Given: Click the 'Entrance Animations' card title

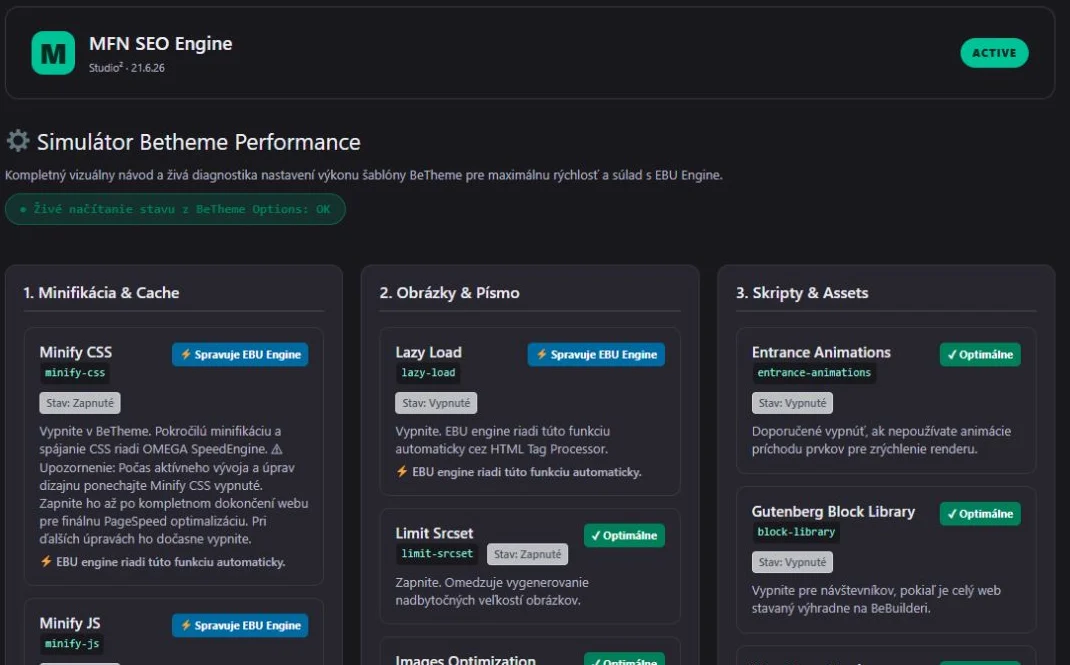Looking at the screenshot, I should [x=821, y=352].
